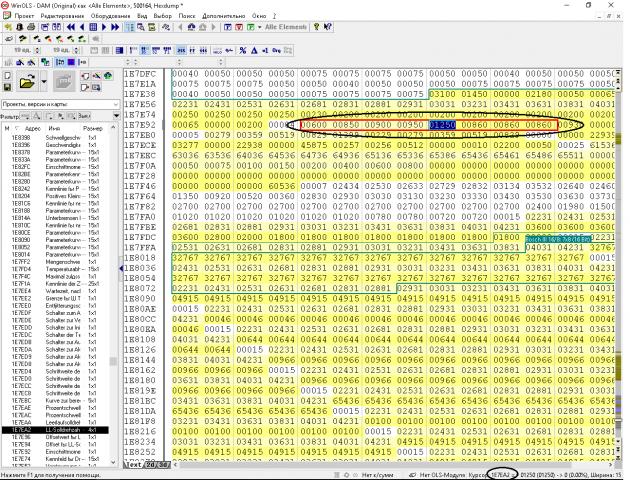Screen dimensions: 630x480
Task: Sort list by Адрес column header
Action: tap(33, 129)
